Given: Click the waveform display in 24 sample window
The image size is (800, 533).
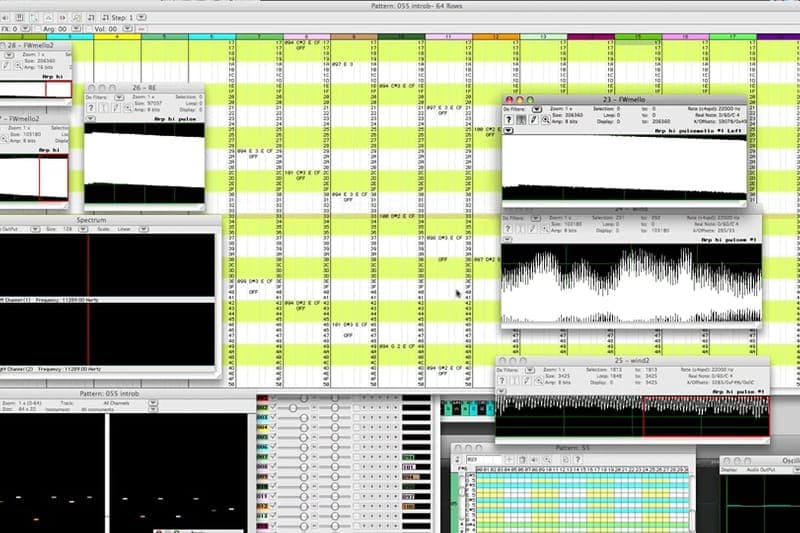Looking at the screenshot, I should [632, 284].
